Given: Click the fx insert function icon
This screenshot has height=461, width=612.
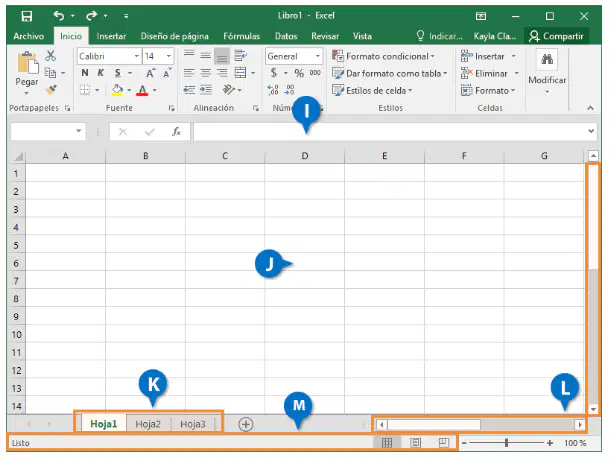Looking at the screenshot, I should coord(176,132).
